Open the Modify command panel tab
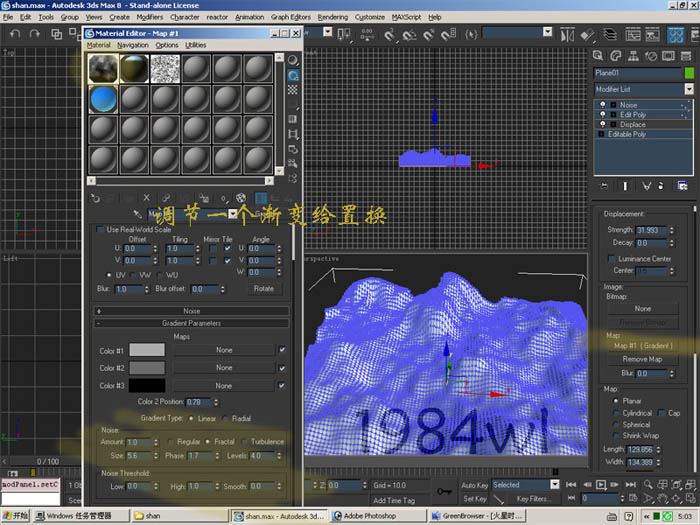Viewport: 700px width, 525px height. 616,56
